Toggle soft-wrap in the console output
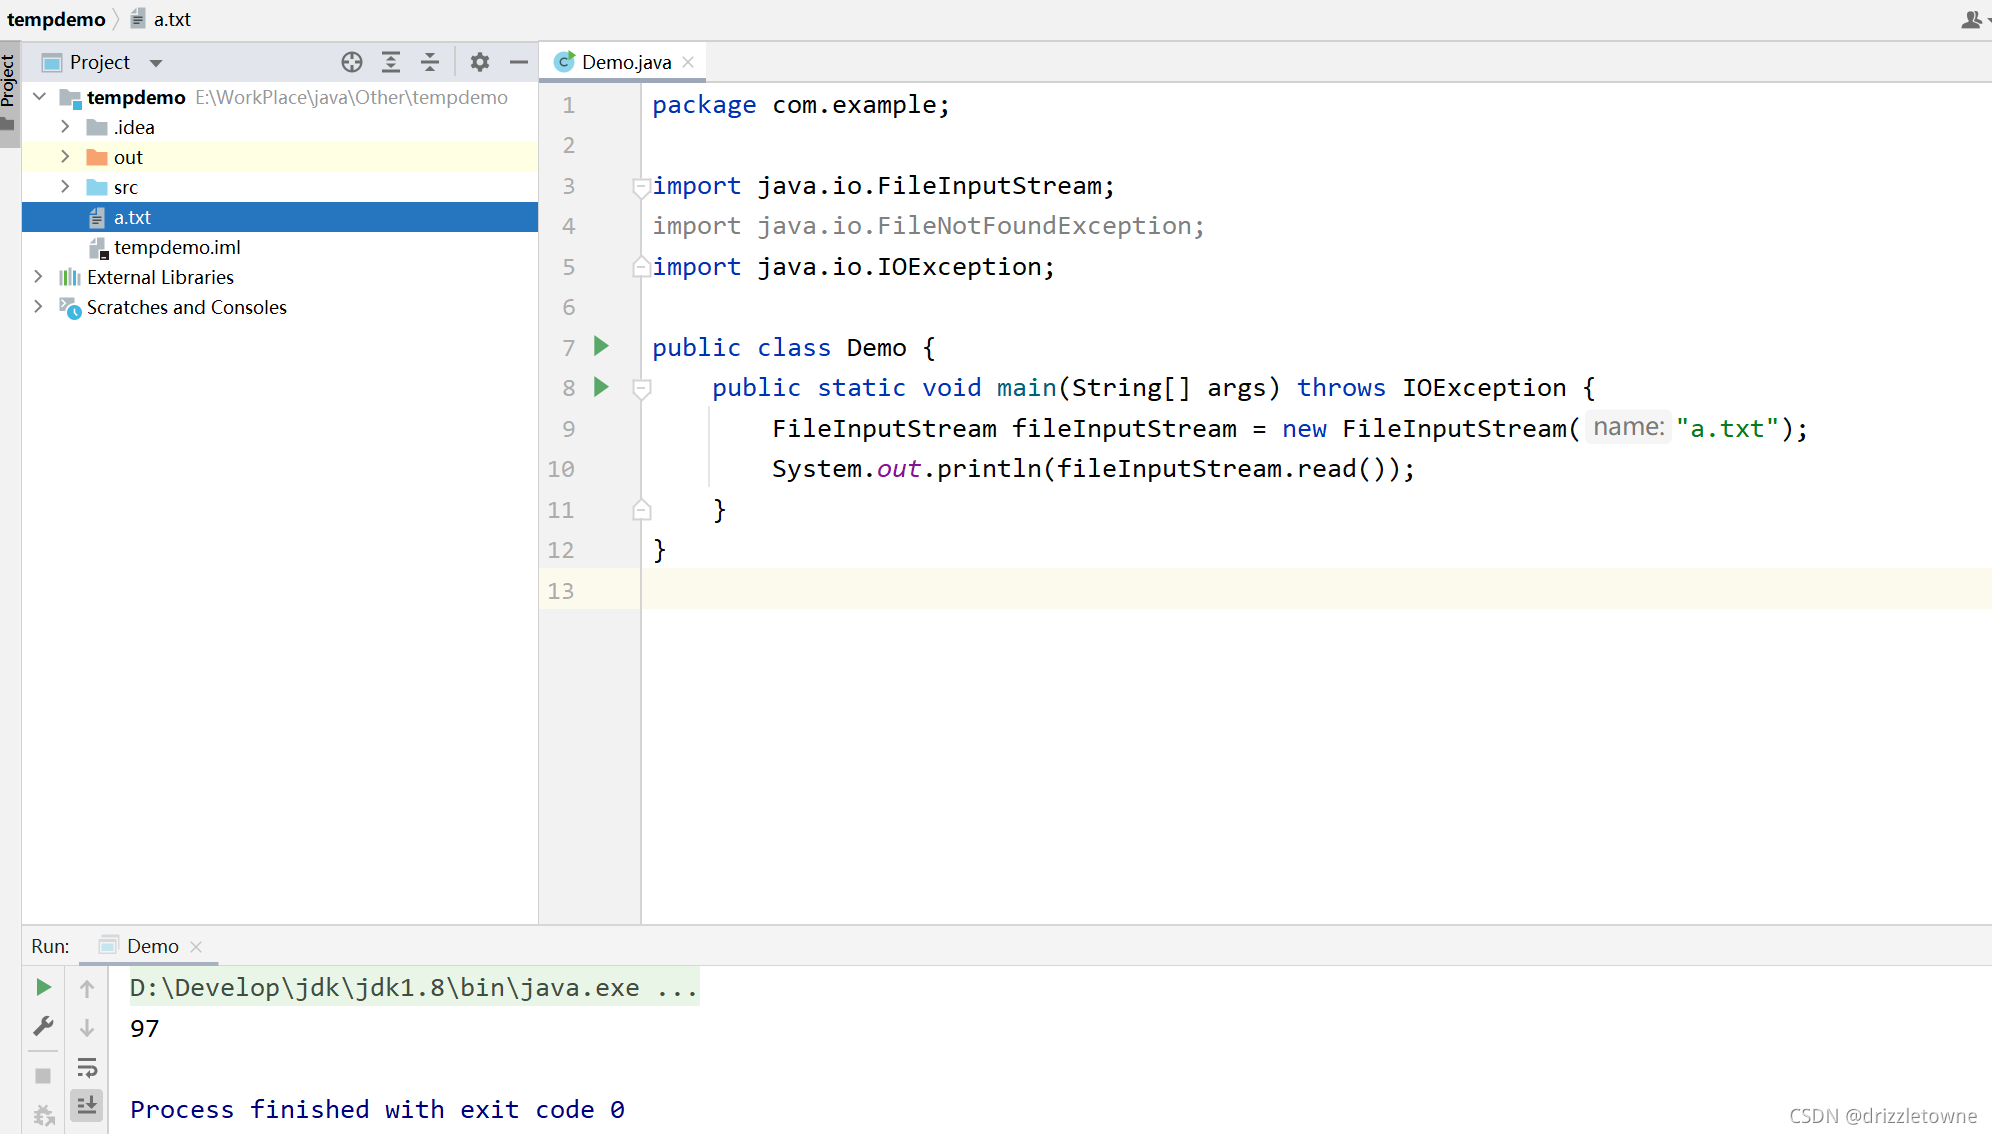 click(87, 1067)
